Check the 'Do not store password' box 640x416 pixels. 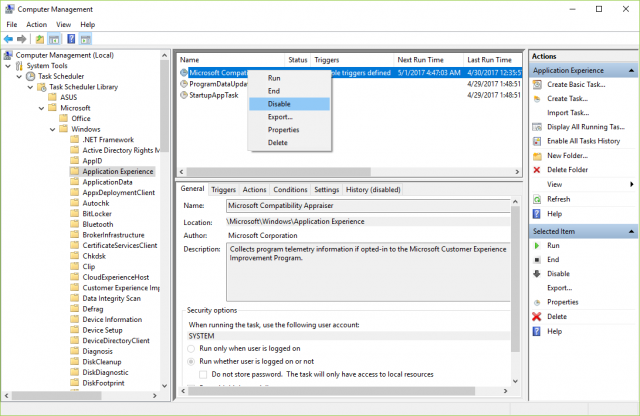coord(204,374)
